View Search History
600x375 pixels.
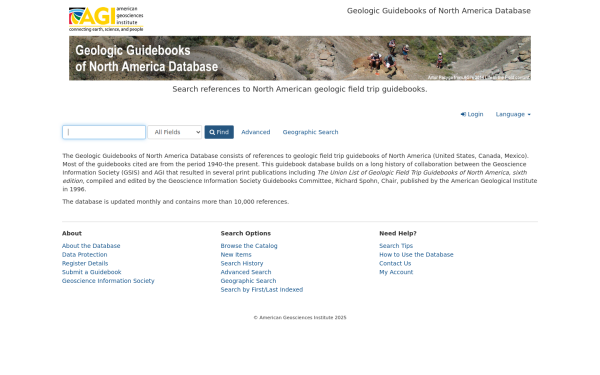pos(242,263)
